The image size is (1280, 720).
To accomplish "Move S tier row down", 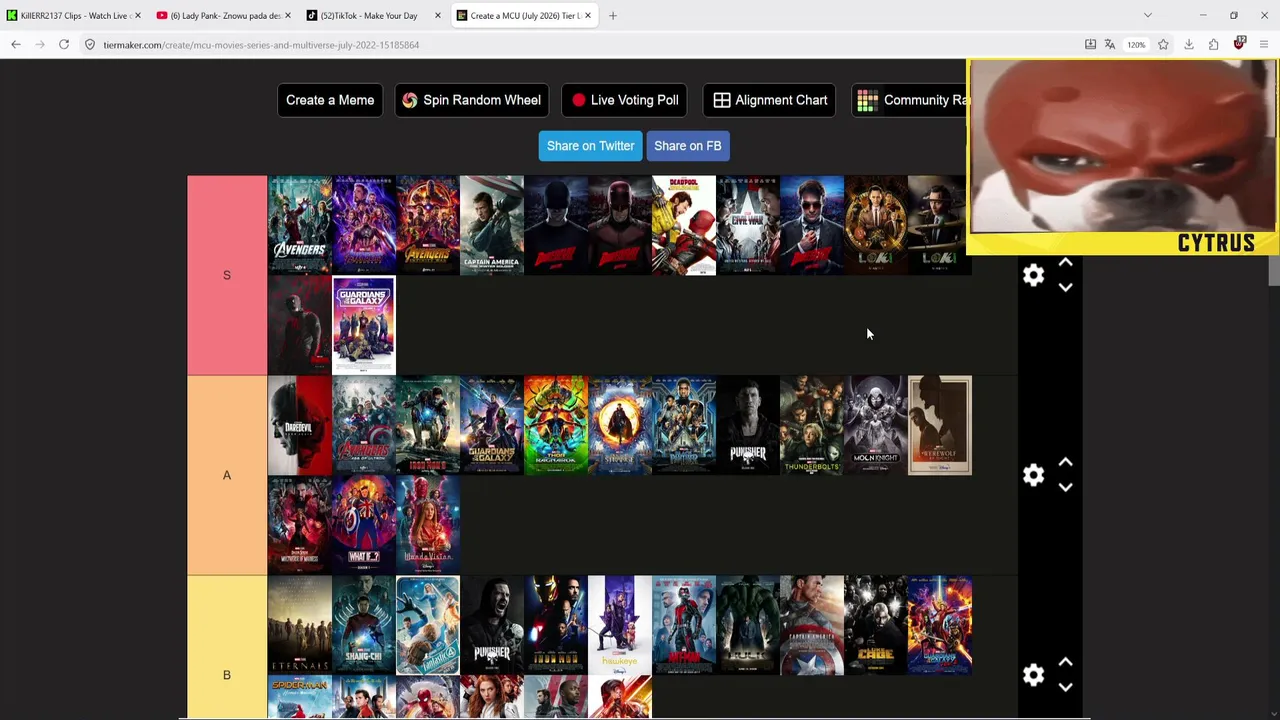I will coord(1065,287).
